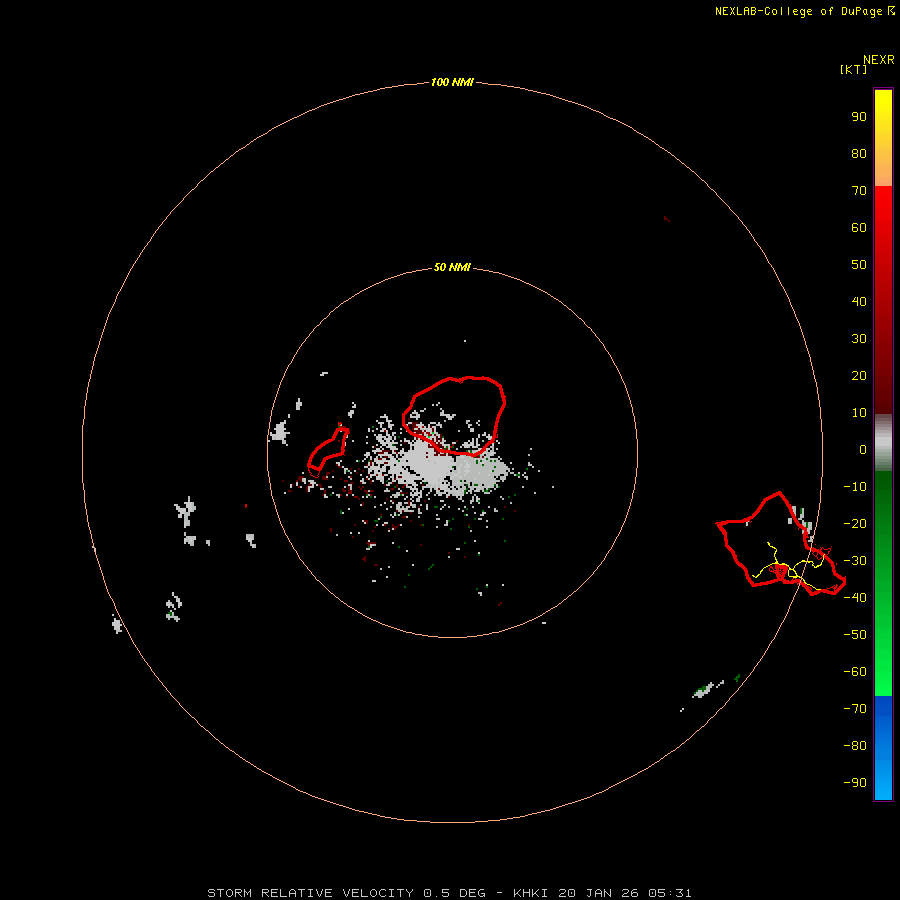
Task: Click the 30 value on velocity scale
Action: coord(859,339)
